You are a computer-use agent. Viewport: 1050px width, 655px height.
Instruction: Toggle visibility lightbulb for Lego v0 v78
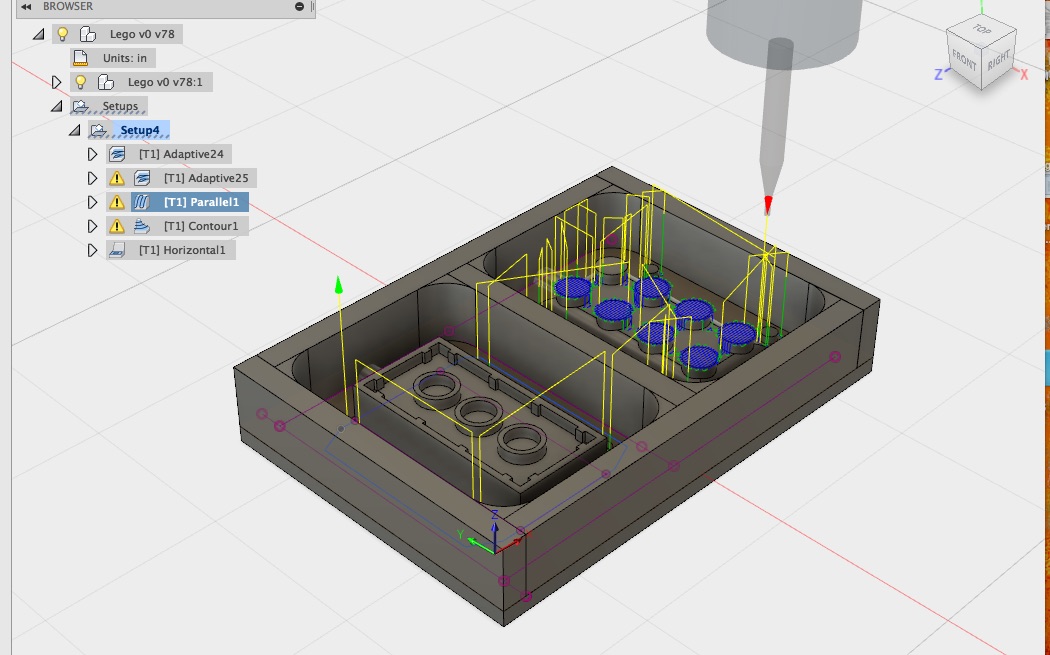pyautogui.click(x=62, y=33)
